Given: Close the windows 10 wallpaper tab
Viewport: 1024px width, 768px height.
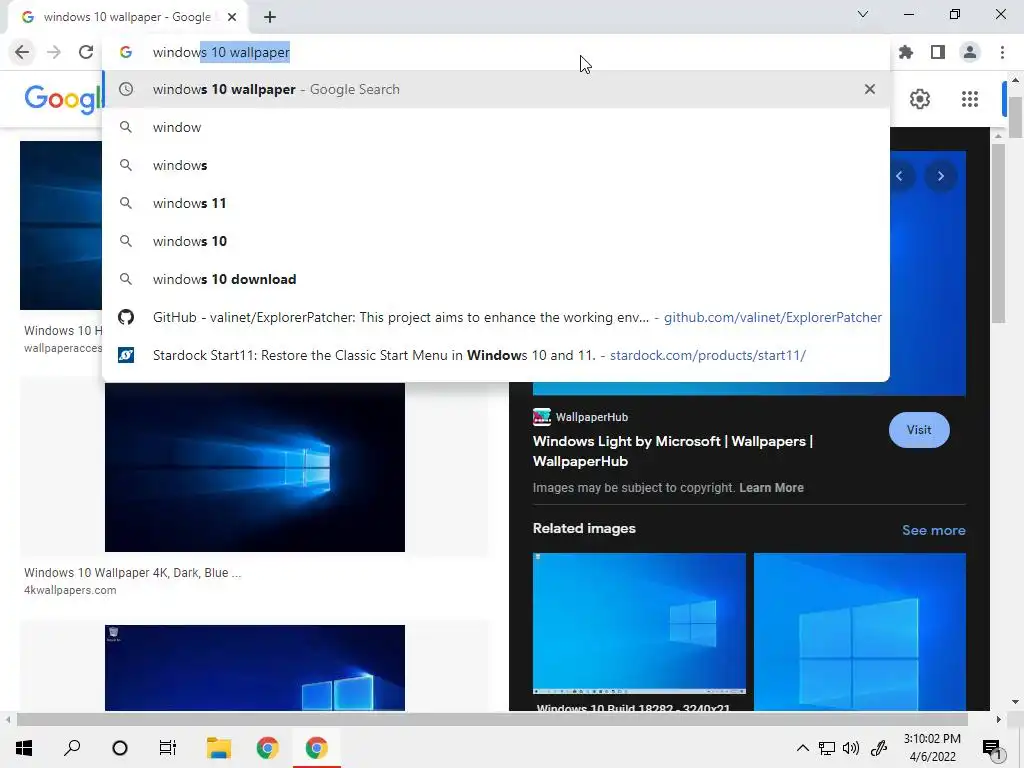Looking at the screenshot, I should point(232,17).
